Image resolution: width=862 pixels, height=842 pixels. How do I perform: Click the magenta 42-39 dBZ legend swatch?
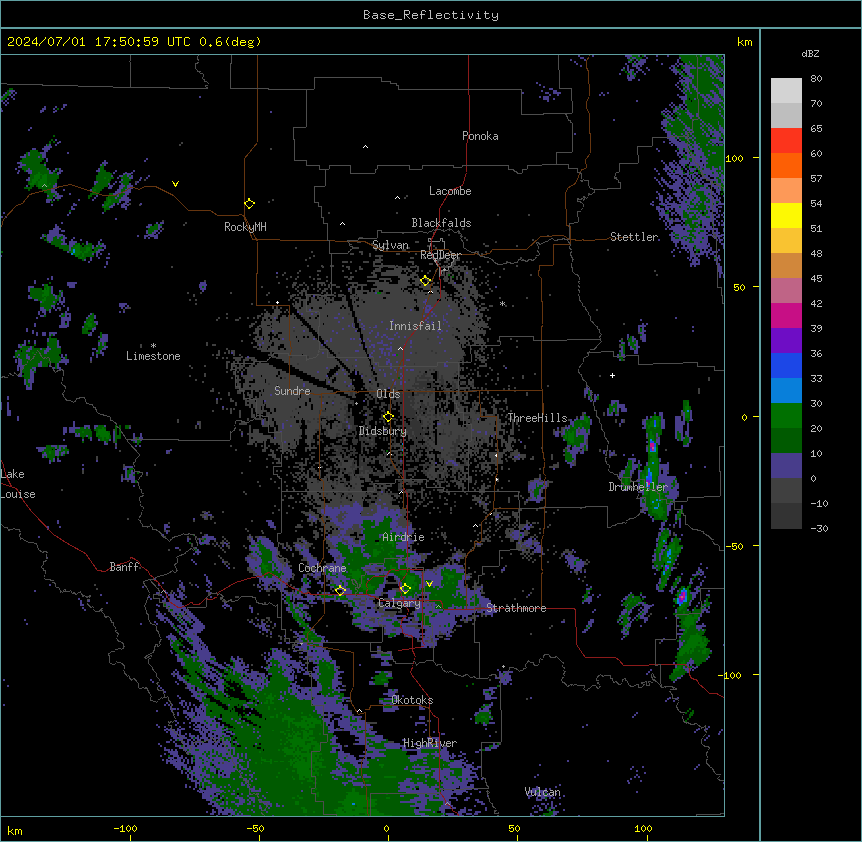pos(786,315)
